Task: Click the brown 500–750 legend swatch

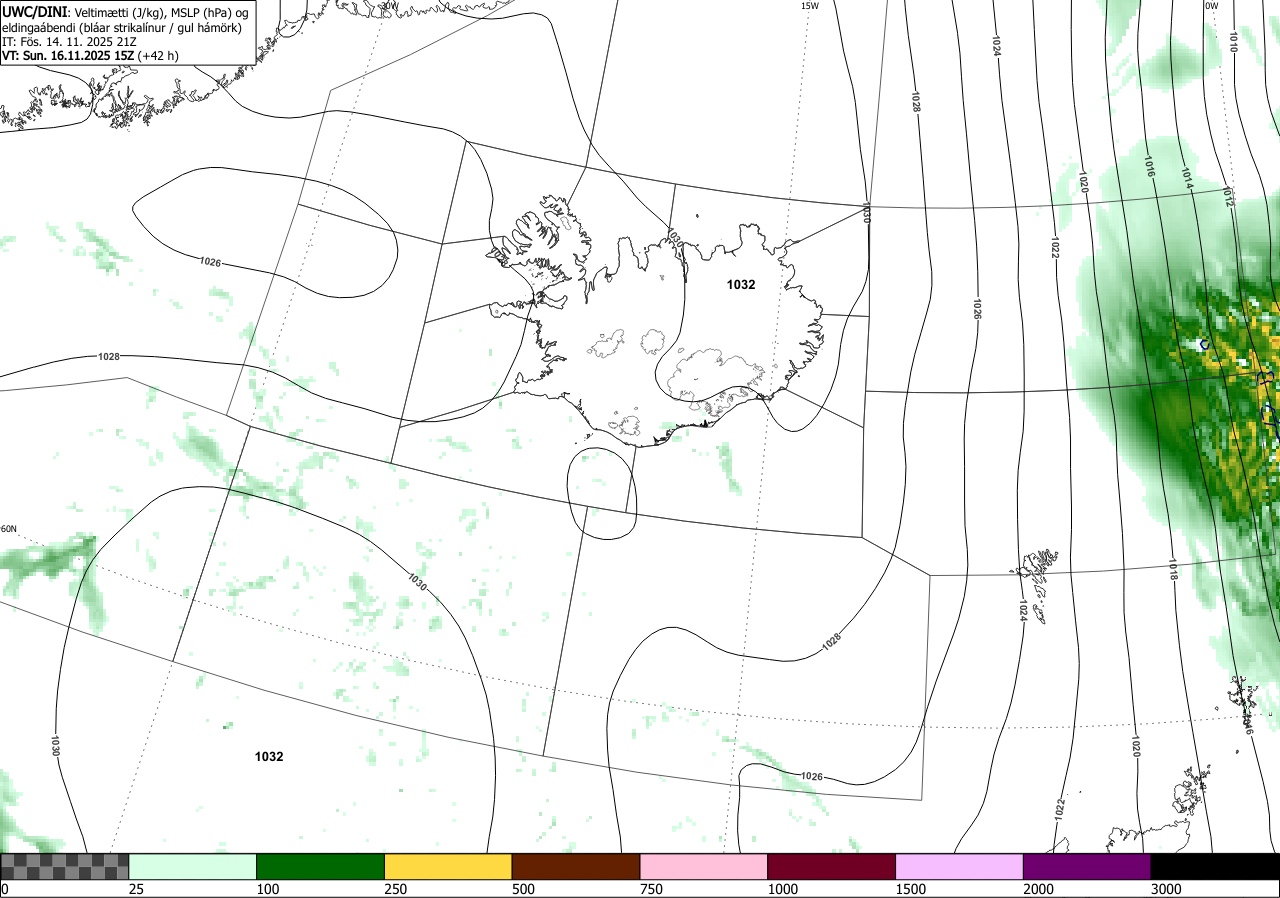Action: pyautogui.click(x=576, y=866)
